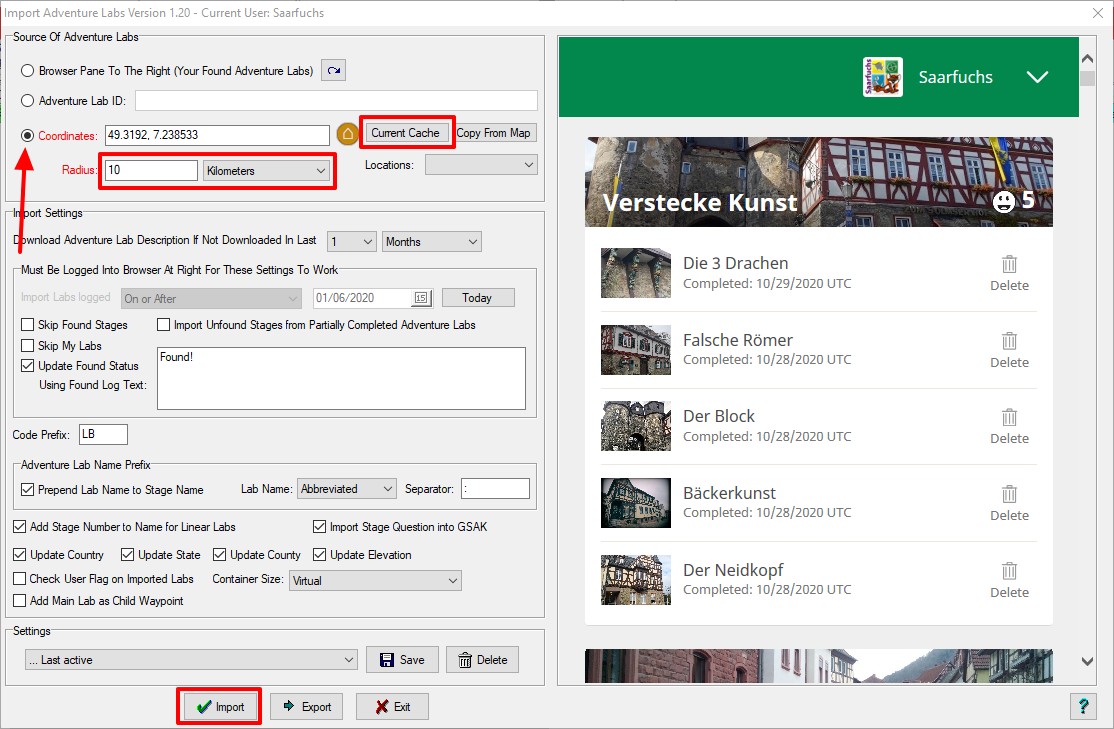
Task: Open Die 3 Drachen thumbnail
Action: (636, 273)
